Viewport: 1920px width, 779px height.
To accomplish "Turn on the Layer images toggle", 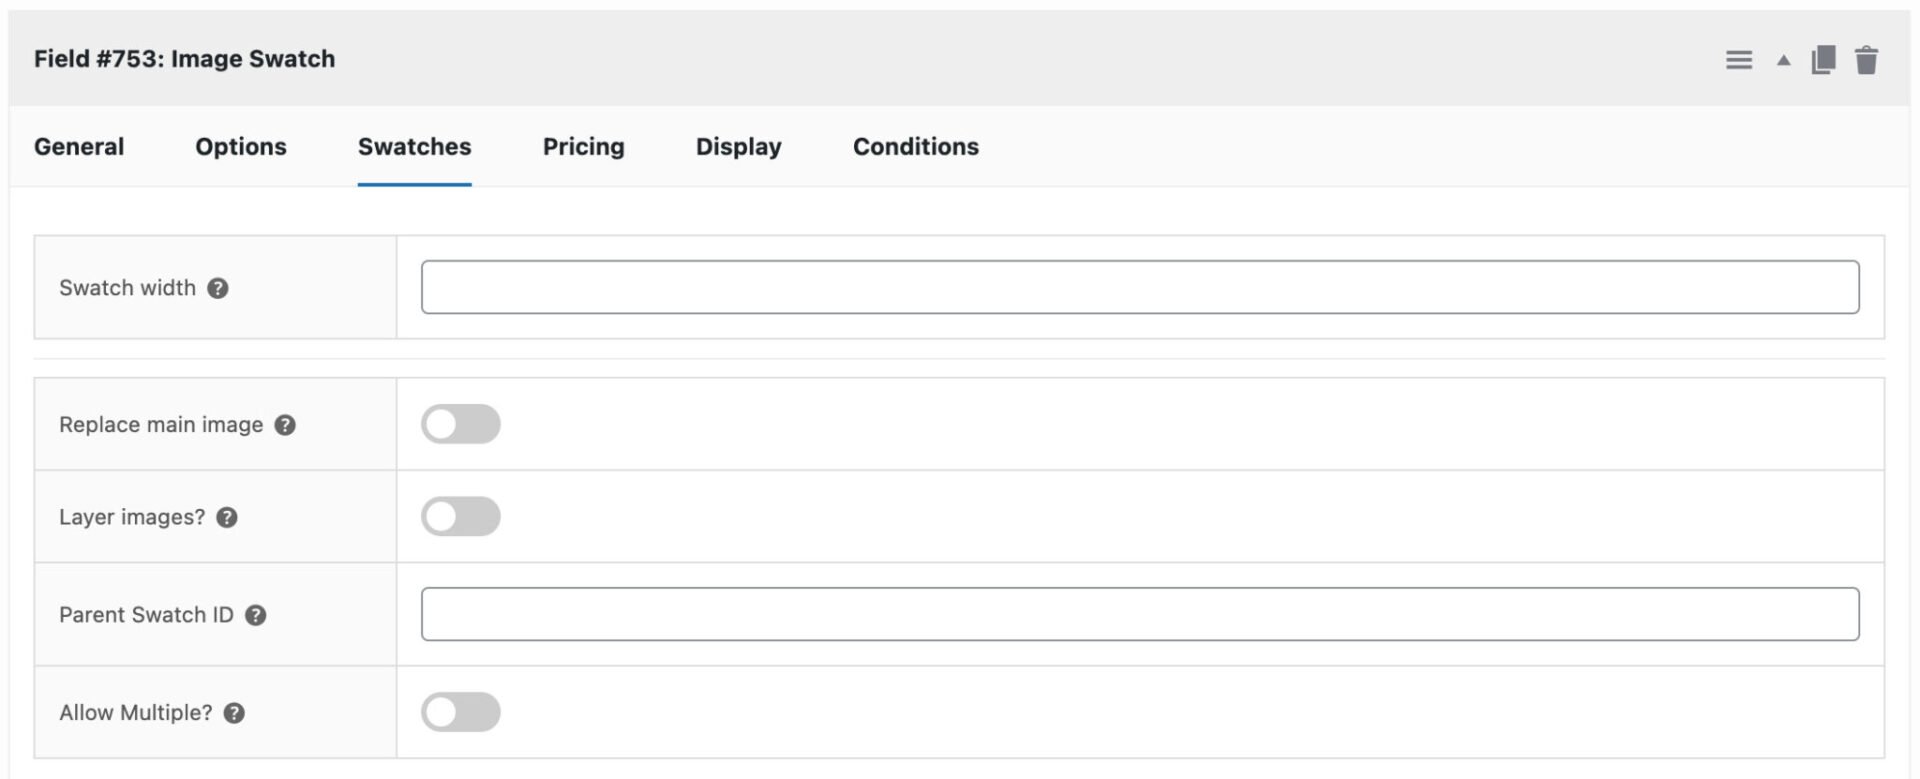I will pyautogui.click(x=460, y=517).
